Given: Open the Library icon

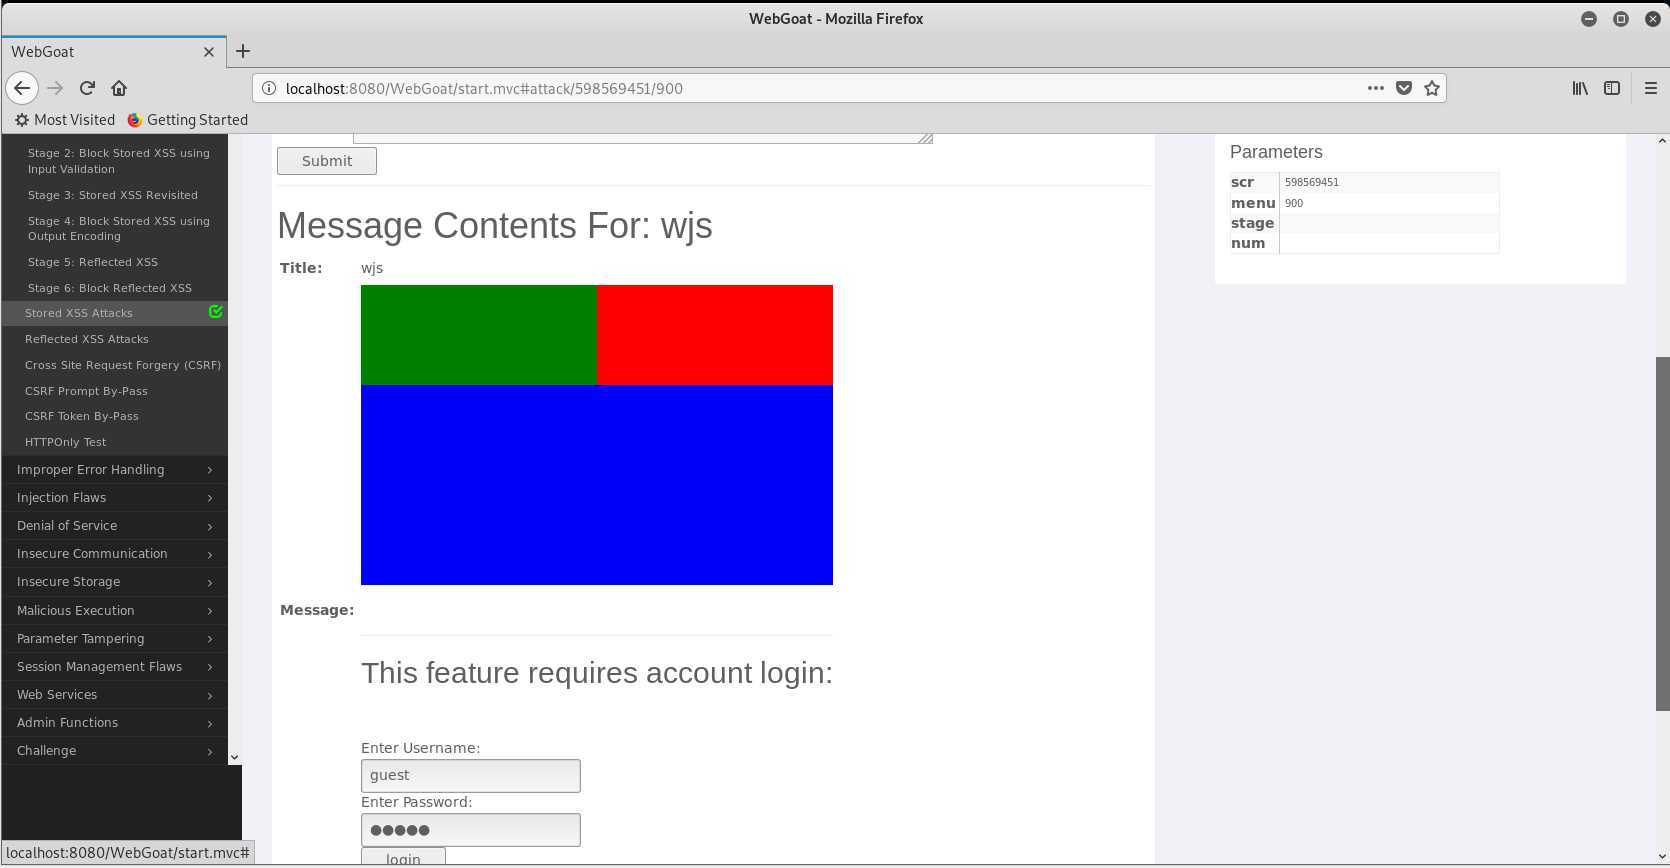Looking at the screenshot, I should pyautogui.click(x=1580, y=88).
